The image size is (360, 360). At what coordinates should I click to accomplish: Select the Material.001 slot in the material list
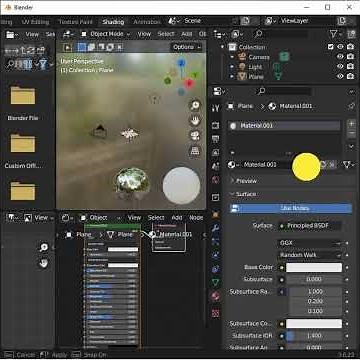pyautogui.click(x=284, y=126)
